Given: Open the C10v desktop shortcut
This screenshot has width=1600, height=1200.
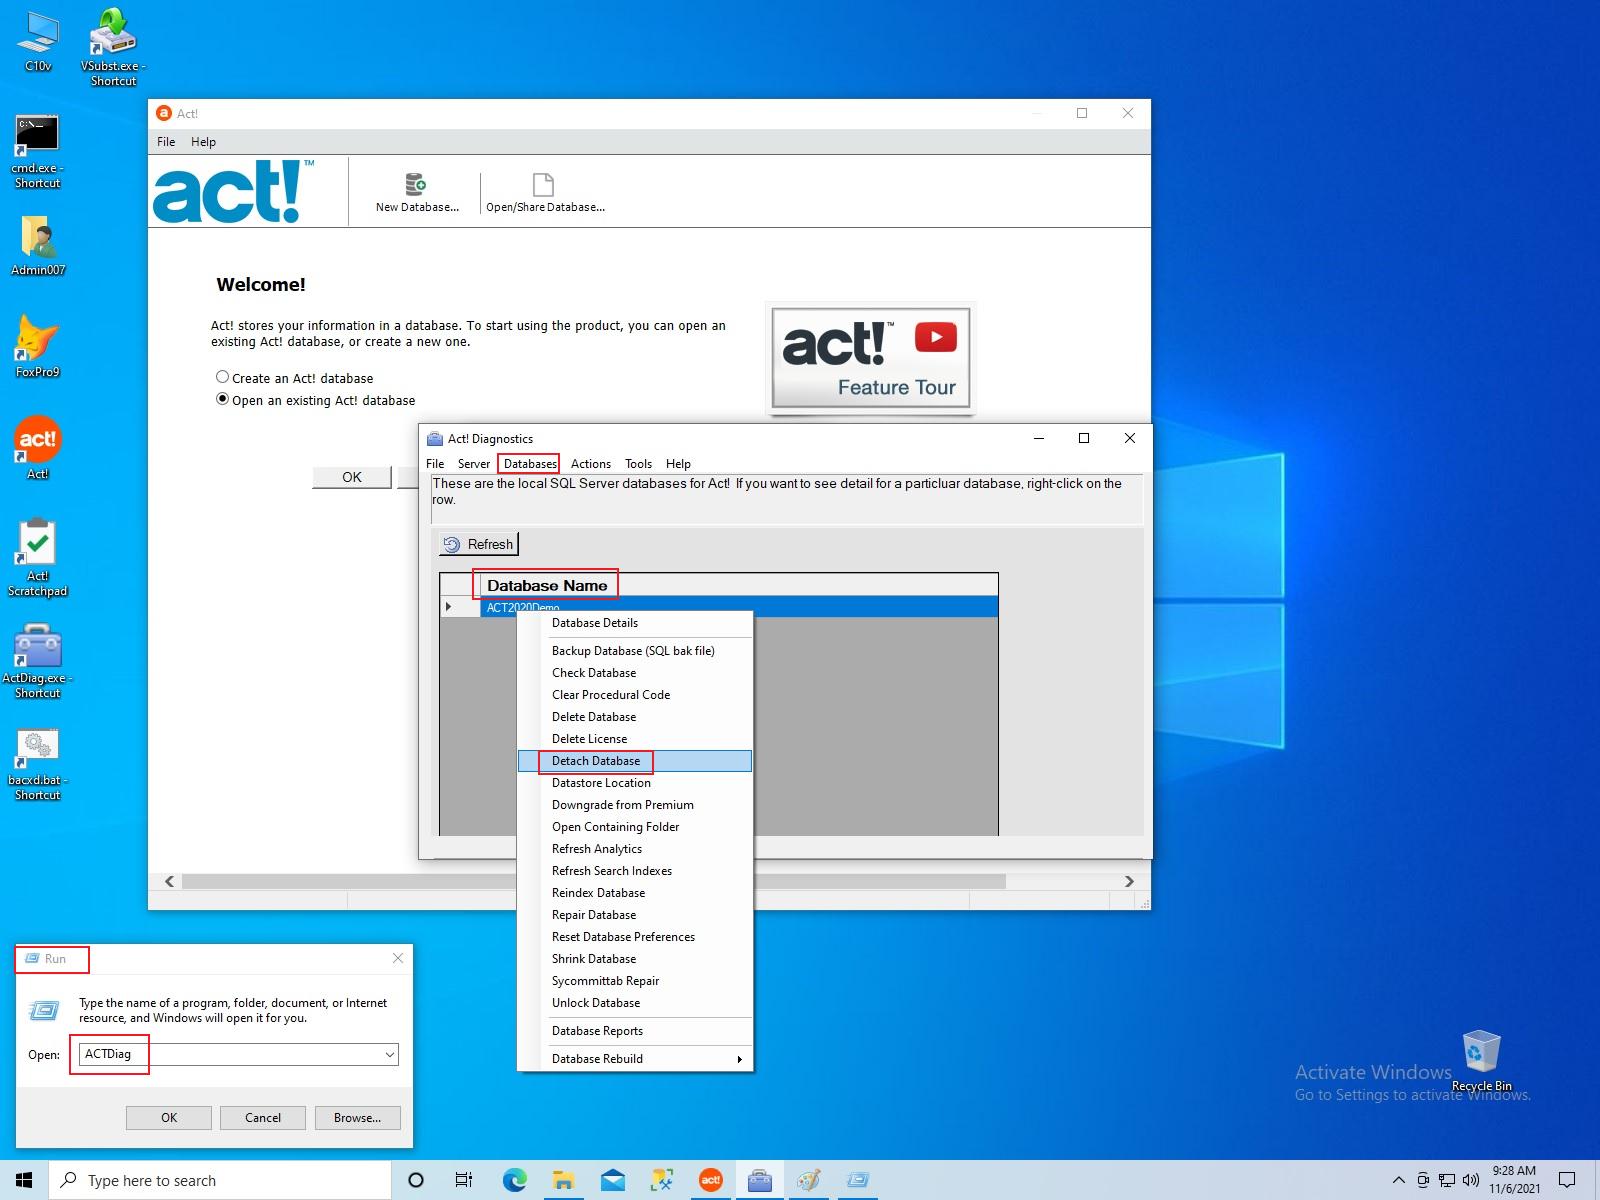Looking at the screenshot, I should click(x=38, y=40).
